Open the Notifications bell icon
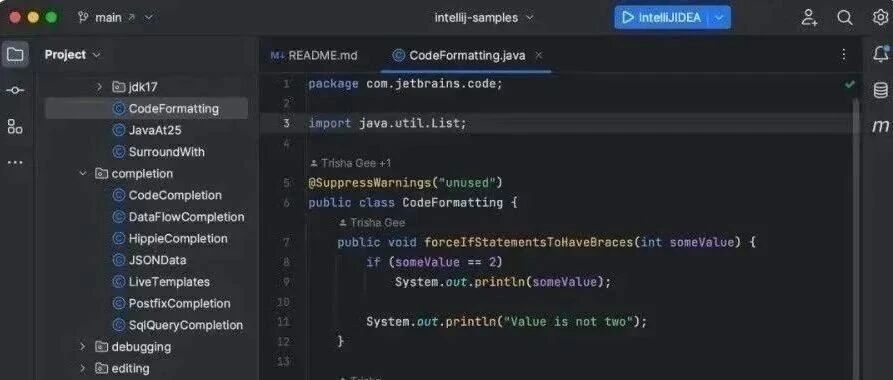The image size is (893, 380). [x=880, y=54]
